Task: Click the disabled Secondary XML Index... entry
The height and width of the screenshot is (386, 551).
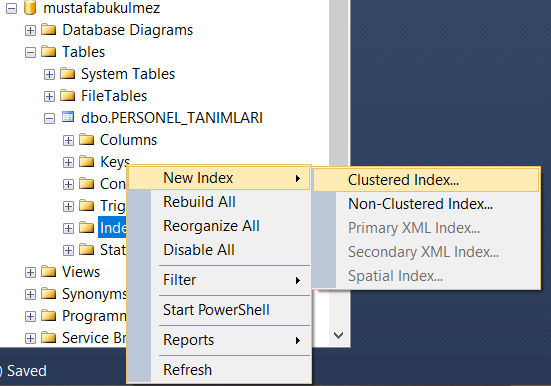Action: 426,252
